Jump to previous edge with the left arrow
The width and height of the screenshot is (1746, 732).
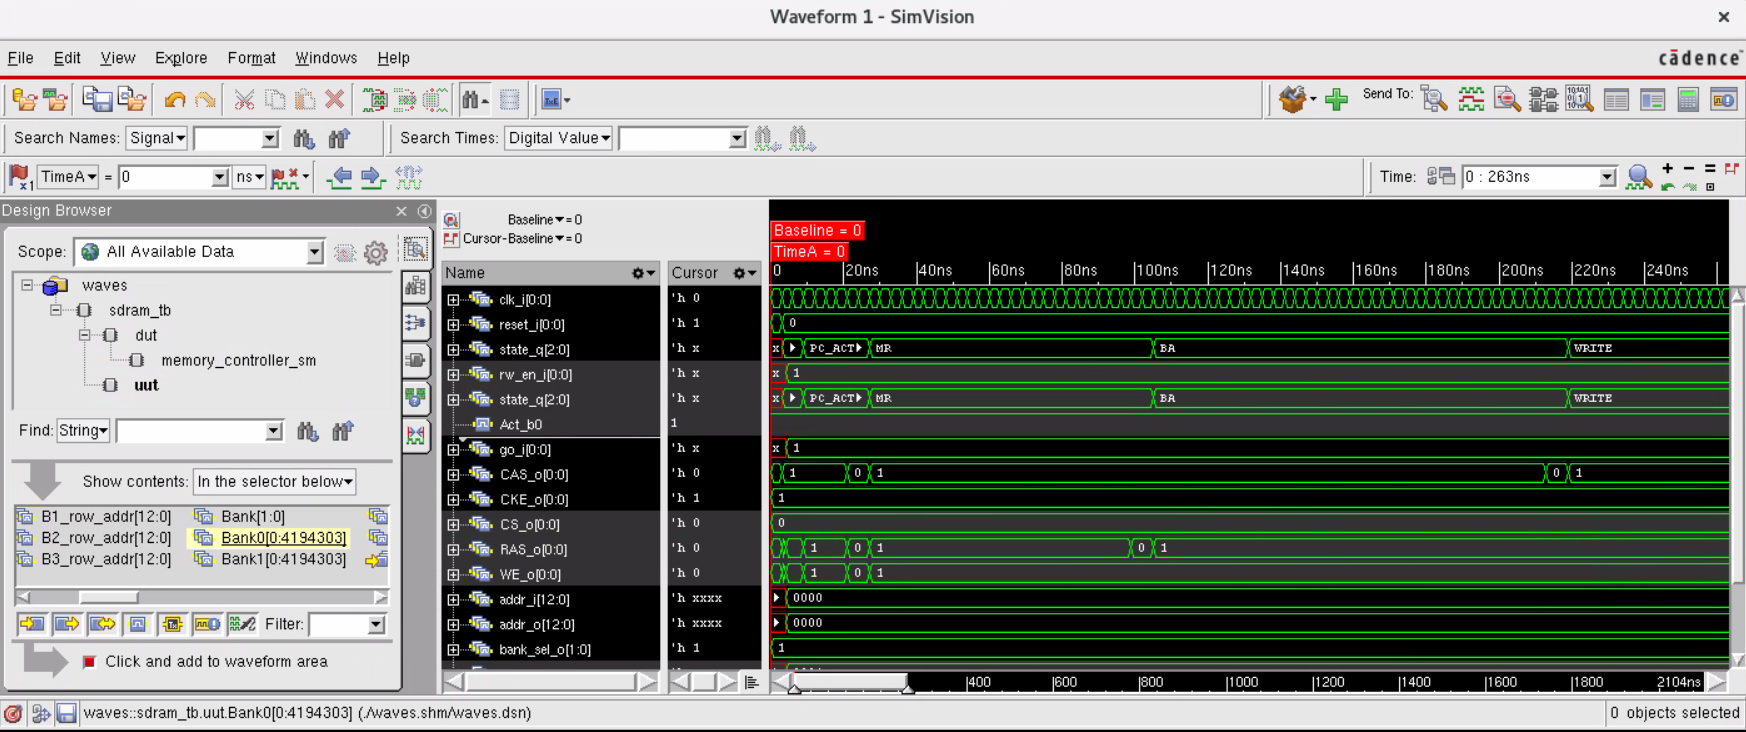tap(340, 177)
